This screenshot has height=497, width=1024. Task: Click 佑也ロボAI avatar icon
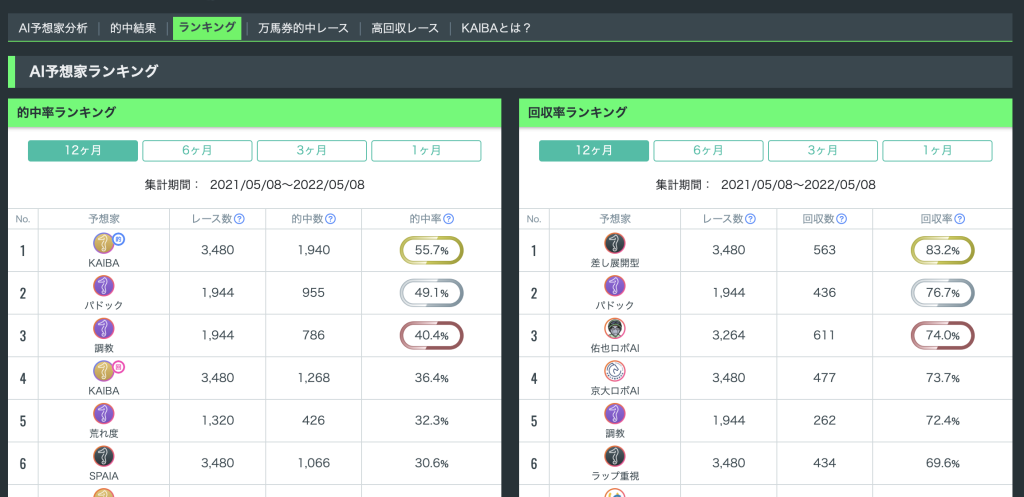[615, 329]
